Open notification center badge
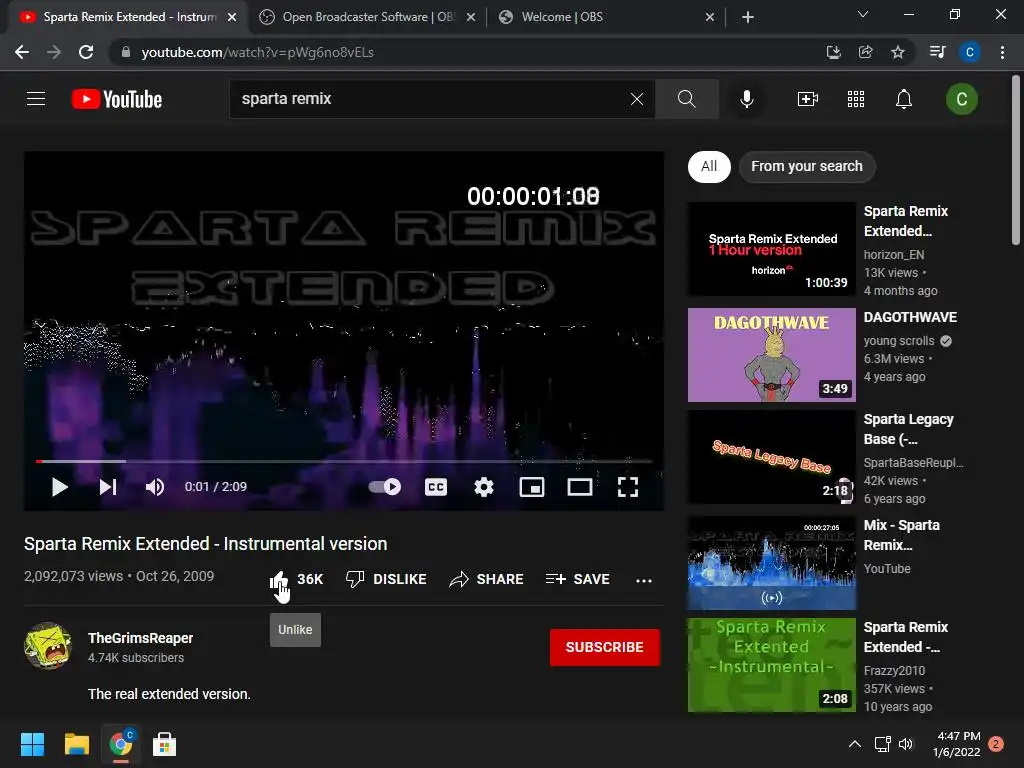1024x768 pixels. pos(996,744)
